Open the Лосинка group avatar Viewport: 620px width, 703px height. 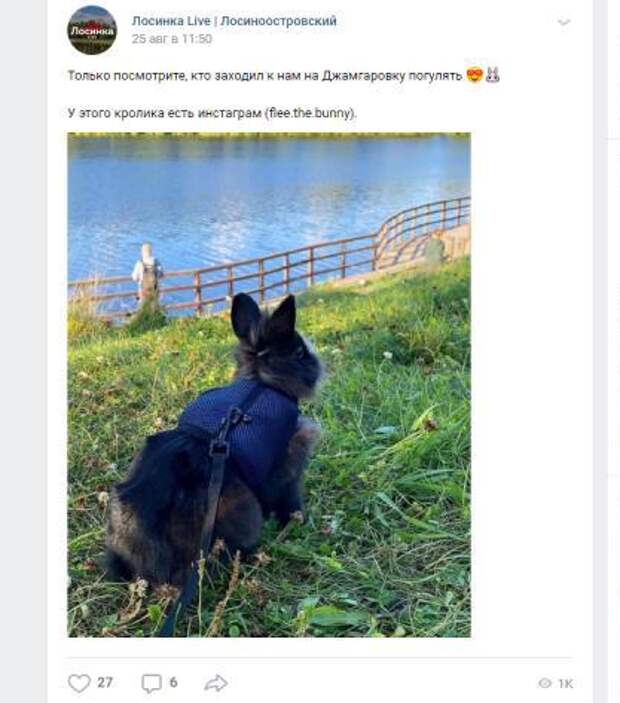pyautogui.click(x=92, y=30)
